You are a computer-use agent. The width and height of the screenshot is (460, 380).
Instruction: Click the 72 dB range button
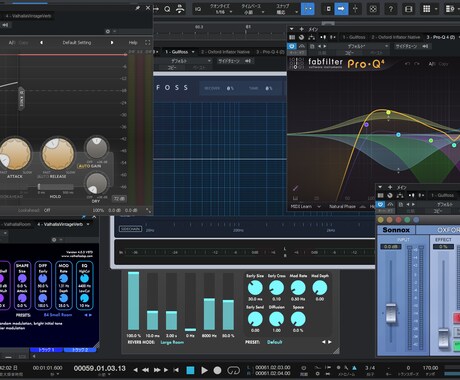[x=119, y=199]
